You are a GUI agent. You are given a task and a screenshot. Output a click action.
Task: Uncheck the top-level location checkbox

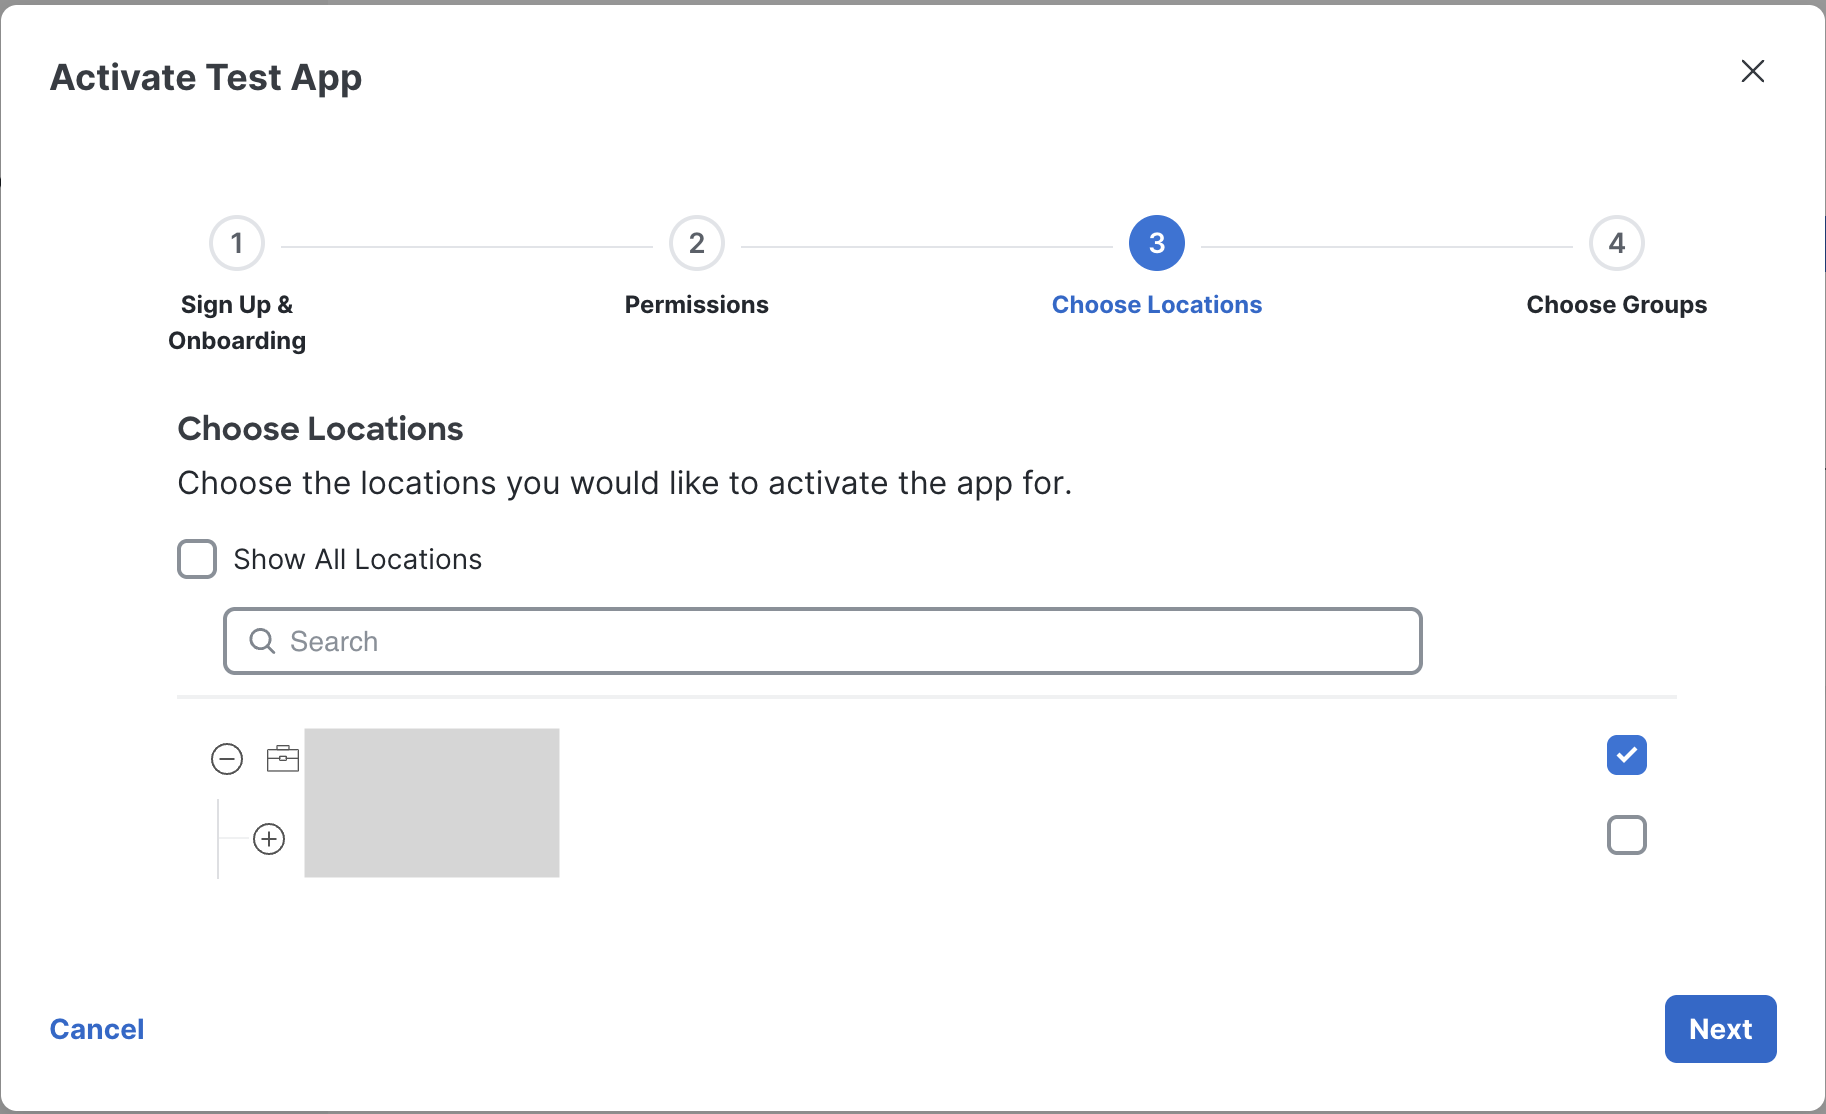[1627, 755]
